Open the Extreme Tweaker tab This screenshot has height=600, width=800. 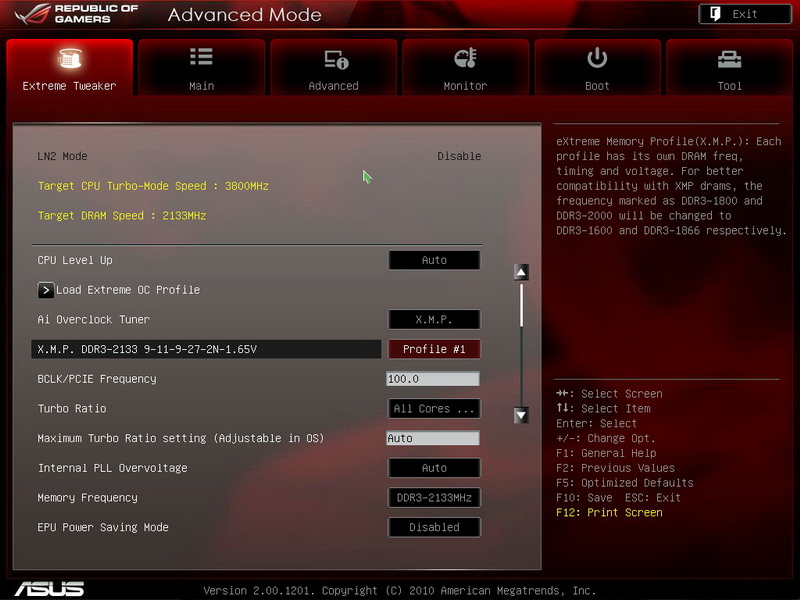[69, 67]
